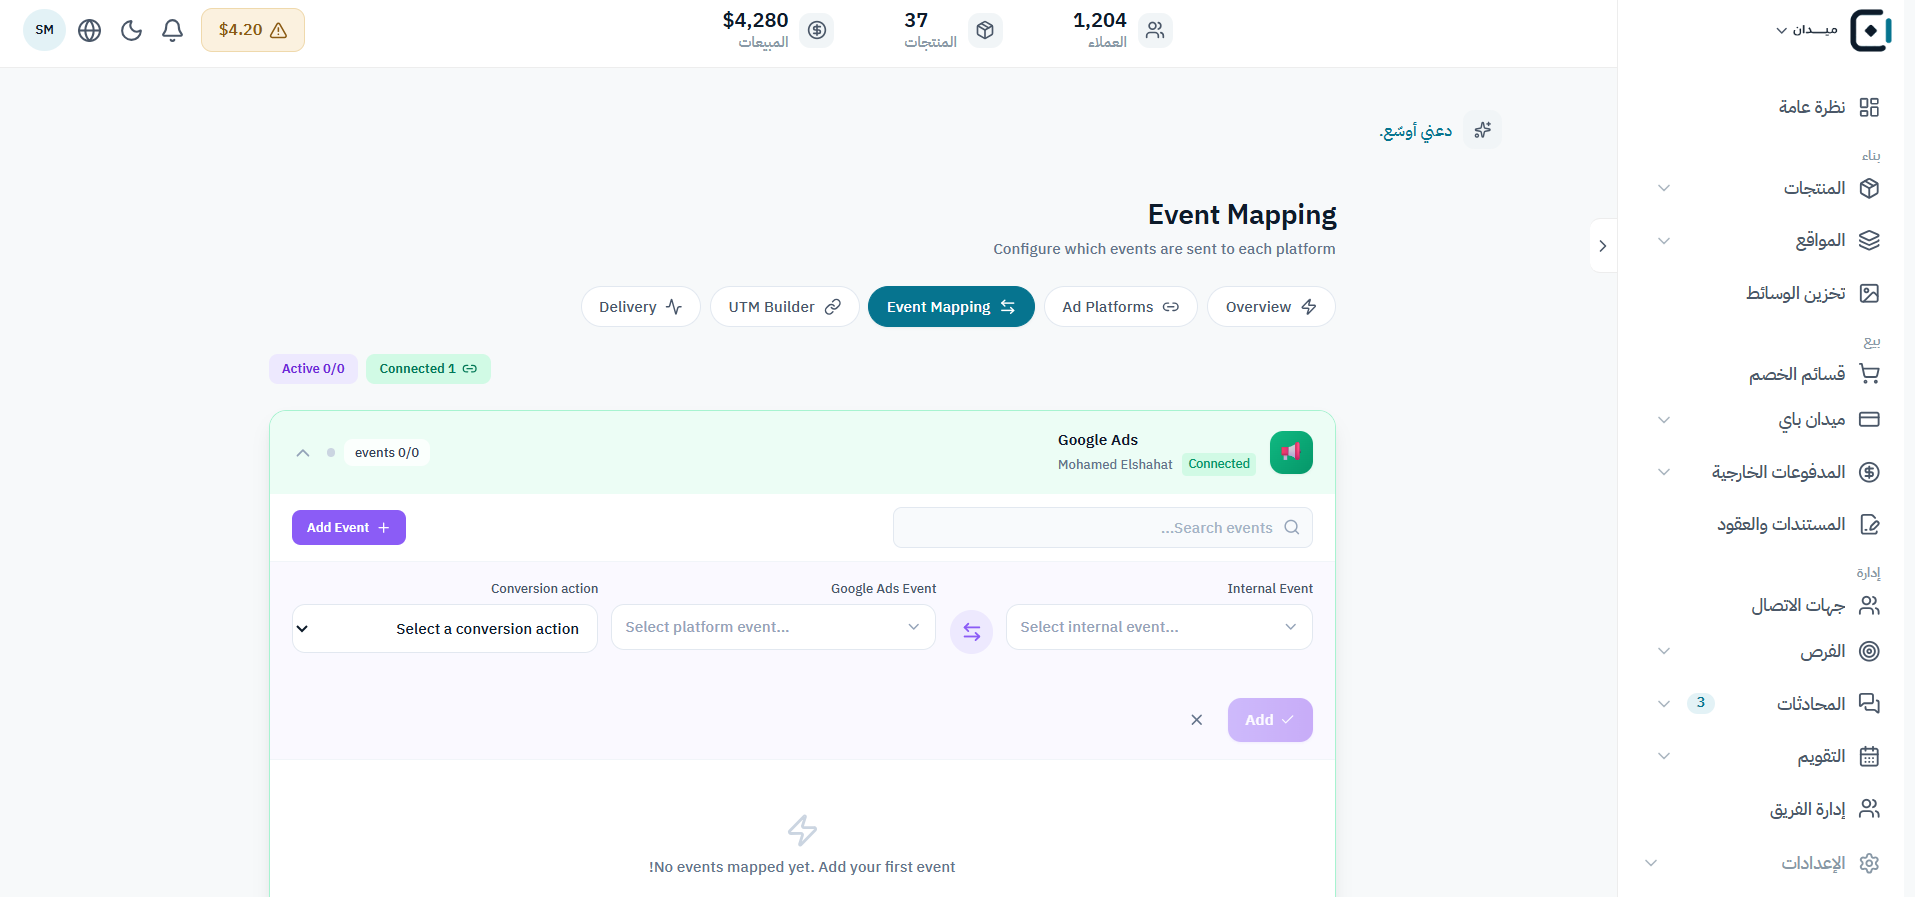
Task: Open the Select a conversion action dropdown
Action: 445,629
